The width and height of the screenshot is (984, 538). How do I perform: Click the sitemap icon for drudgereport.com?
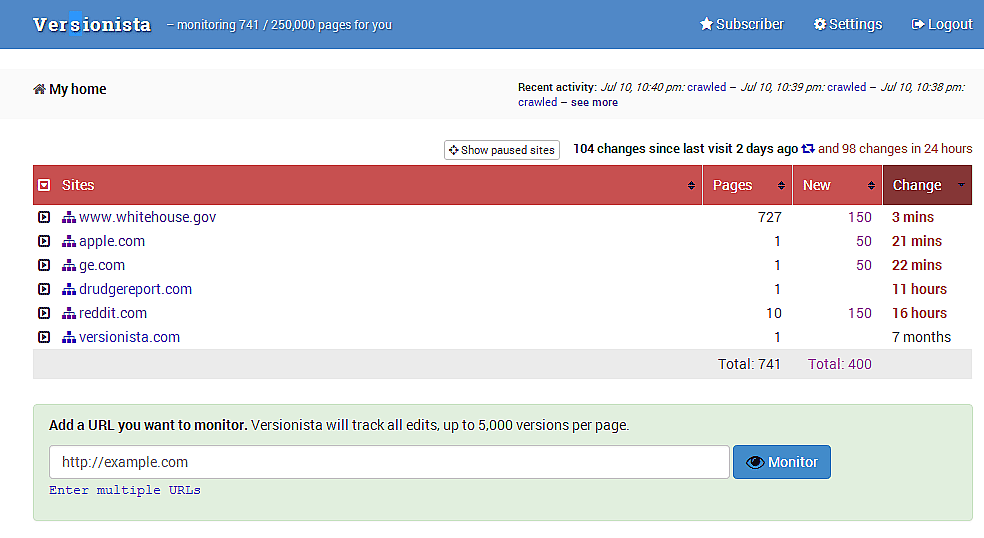[x=69, y=289]
